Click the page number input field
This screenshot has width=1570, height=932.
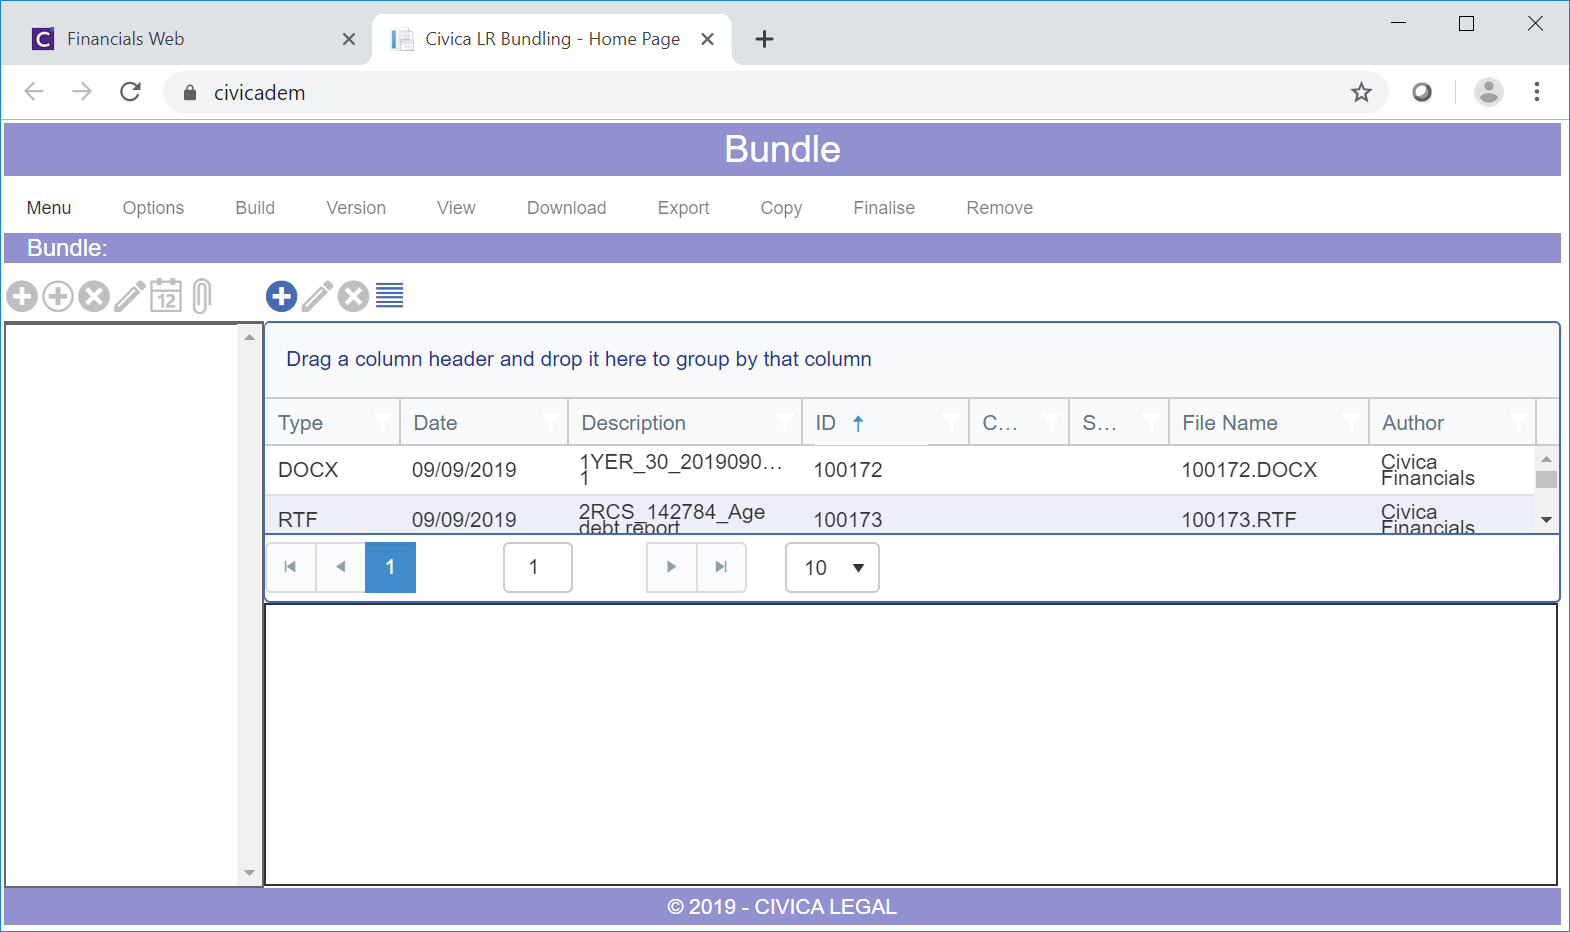point(538,567)
